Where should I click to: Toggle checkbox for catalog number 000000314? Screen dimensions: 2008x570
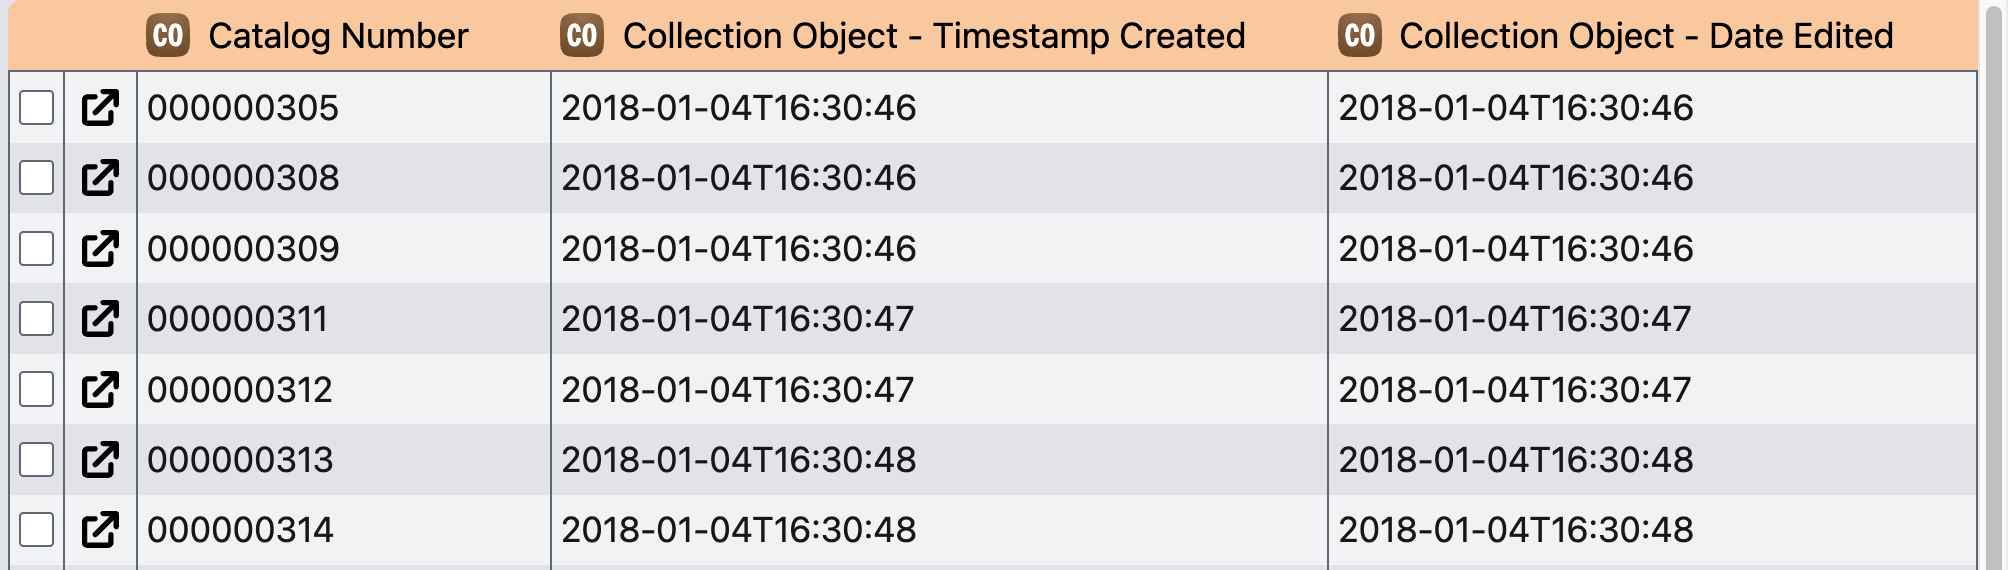click(37, 530)
